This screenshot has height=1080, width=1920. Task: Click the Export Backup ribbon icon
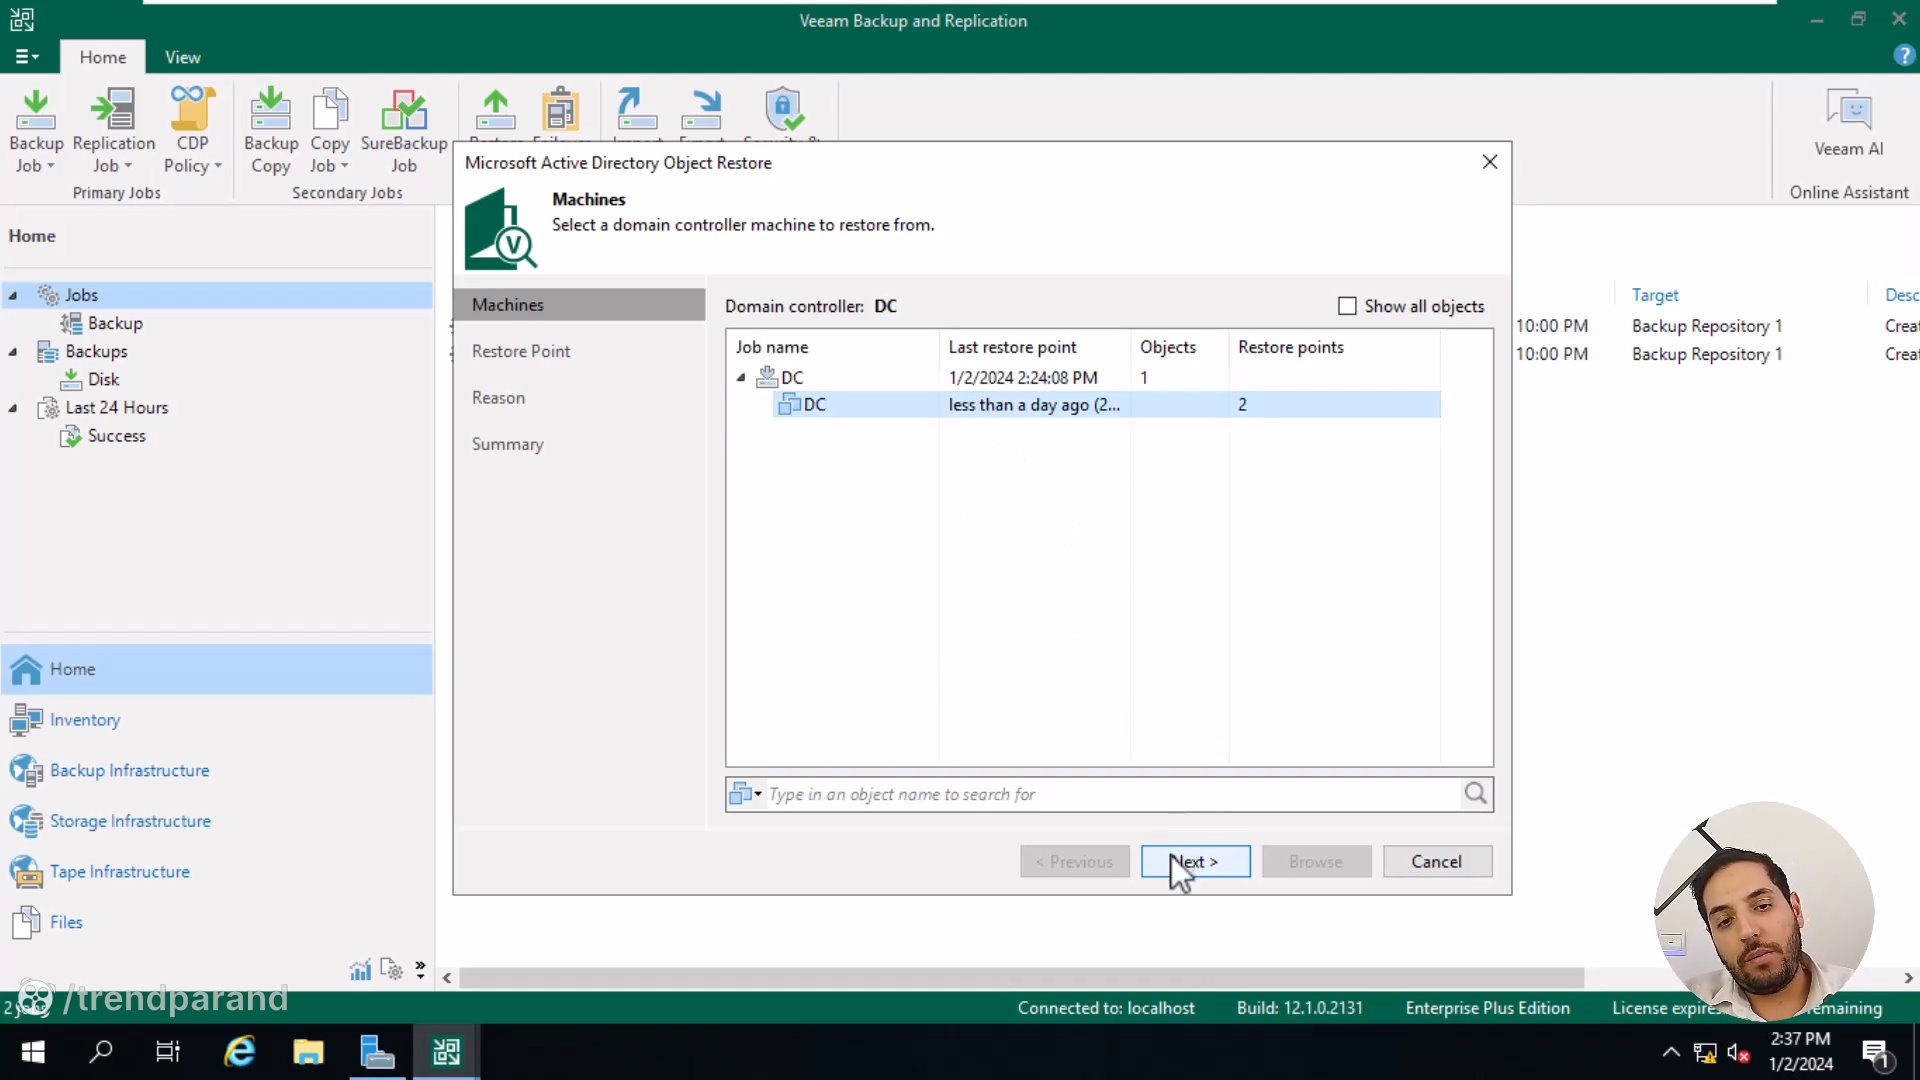[702, 110]
